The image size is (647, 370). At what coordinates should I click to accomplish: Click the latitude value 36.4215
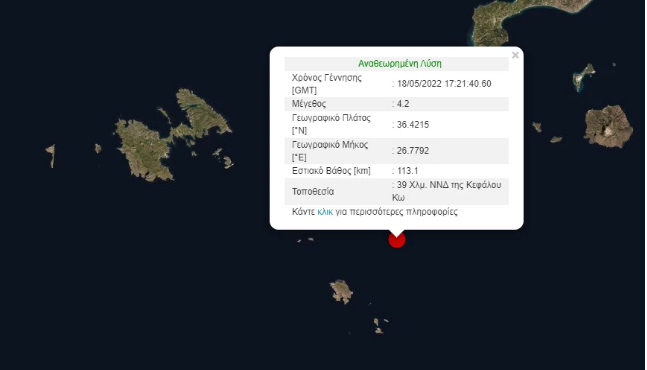pyautogui.click(x=413, y=125)
